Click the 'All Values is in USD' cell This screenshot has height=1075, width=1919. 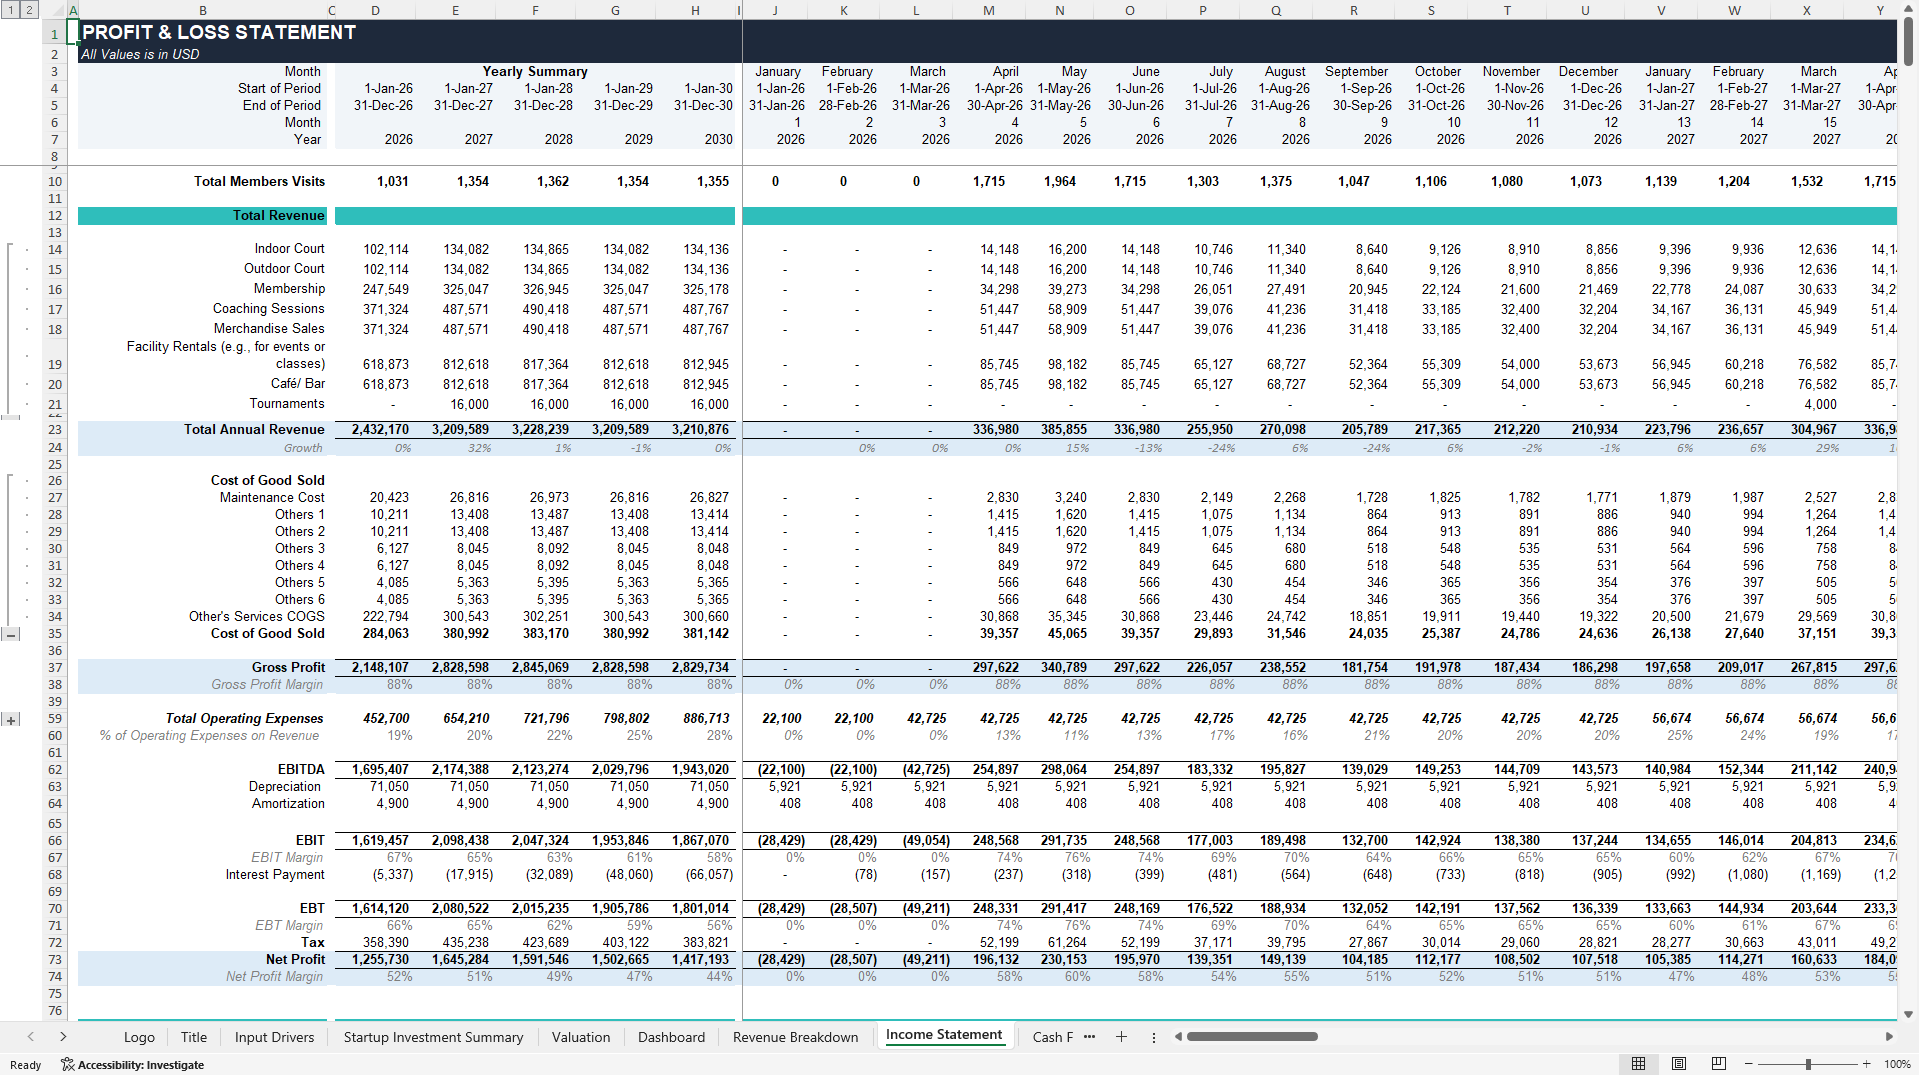tap(140, 55)
